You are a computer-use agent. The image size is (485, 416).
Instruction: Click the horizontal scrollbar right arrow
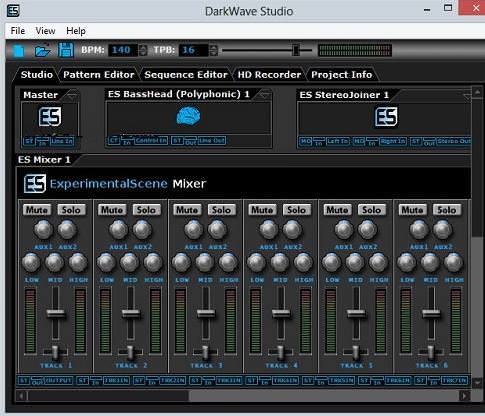(464, 396)
